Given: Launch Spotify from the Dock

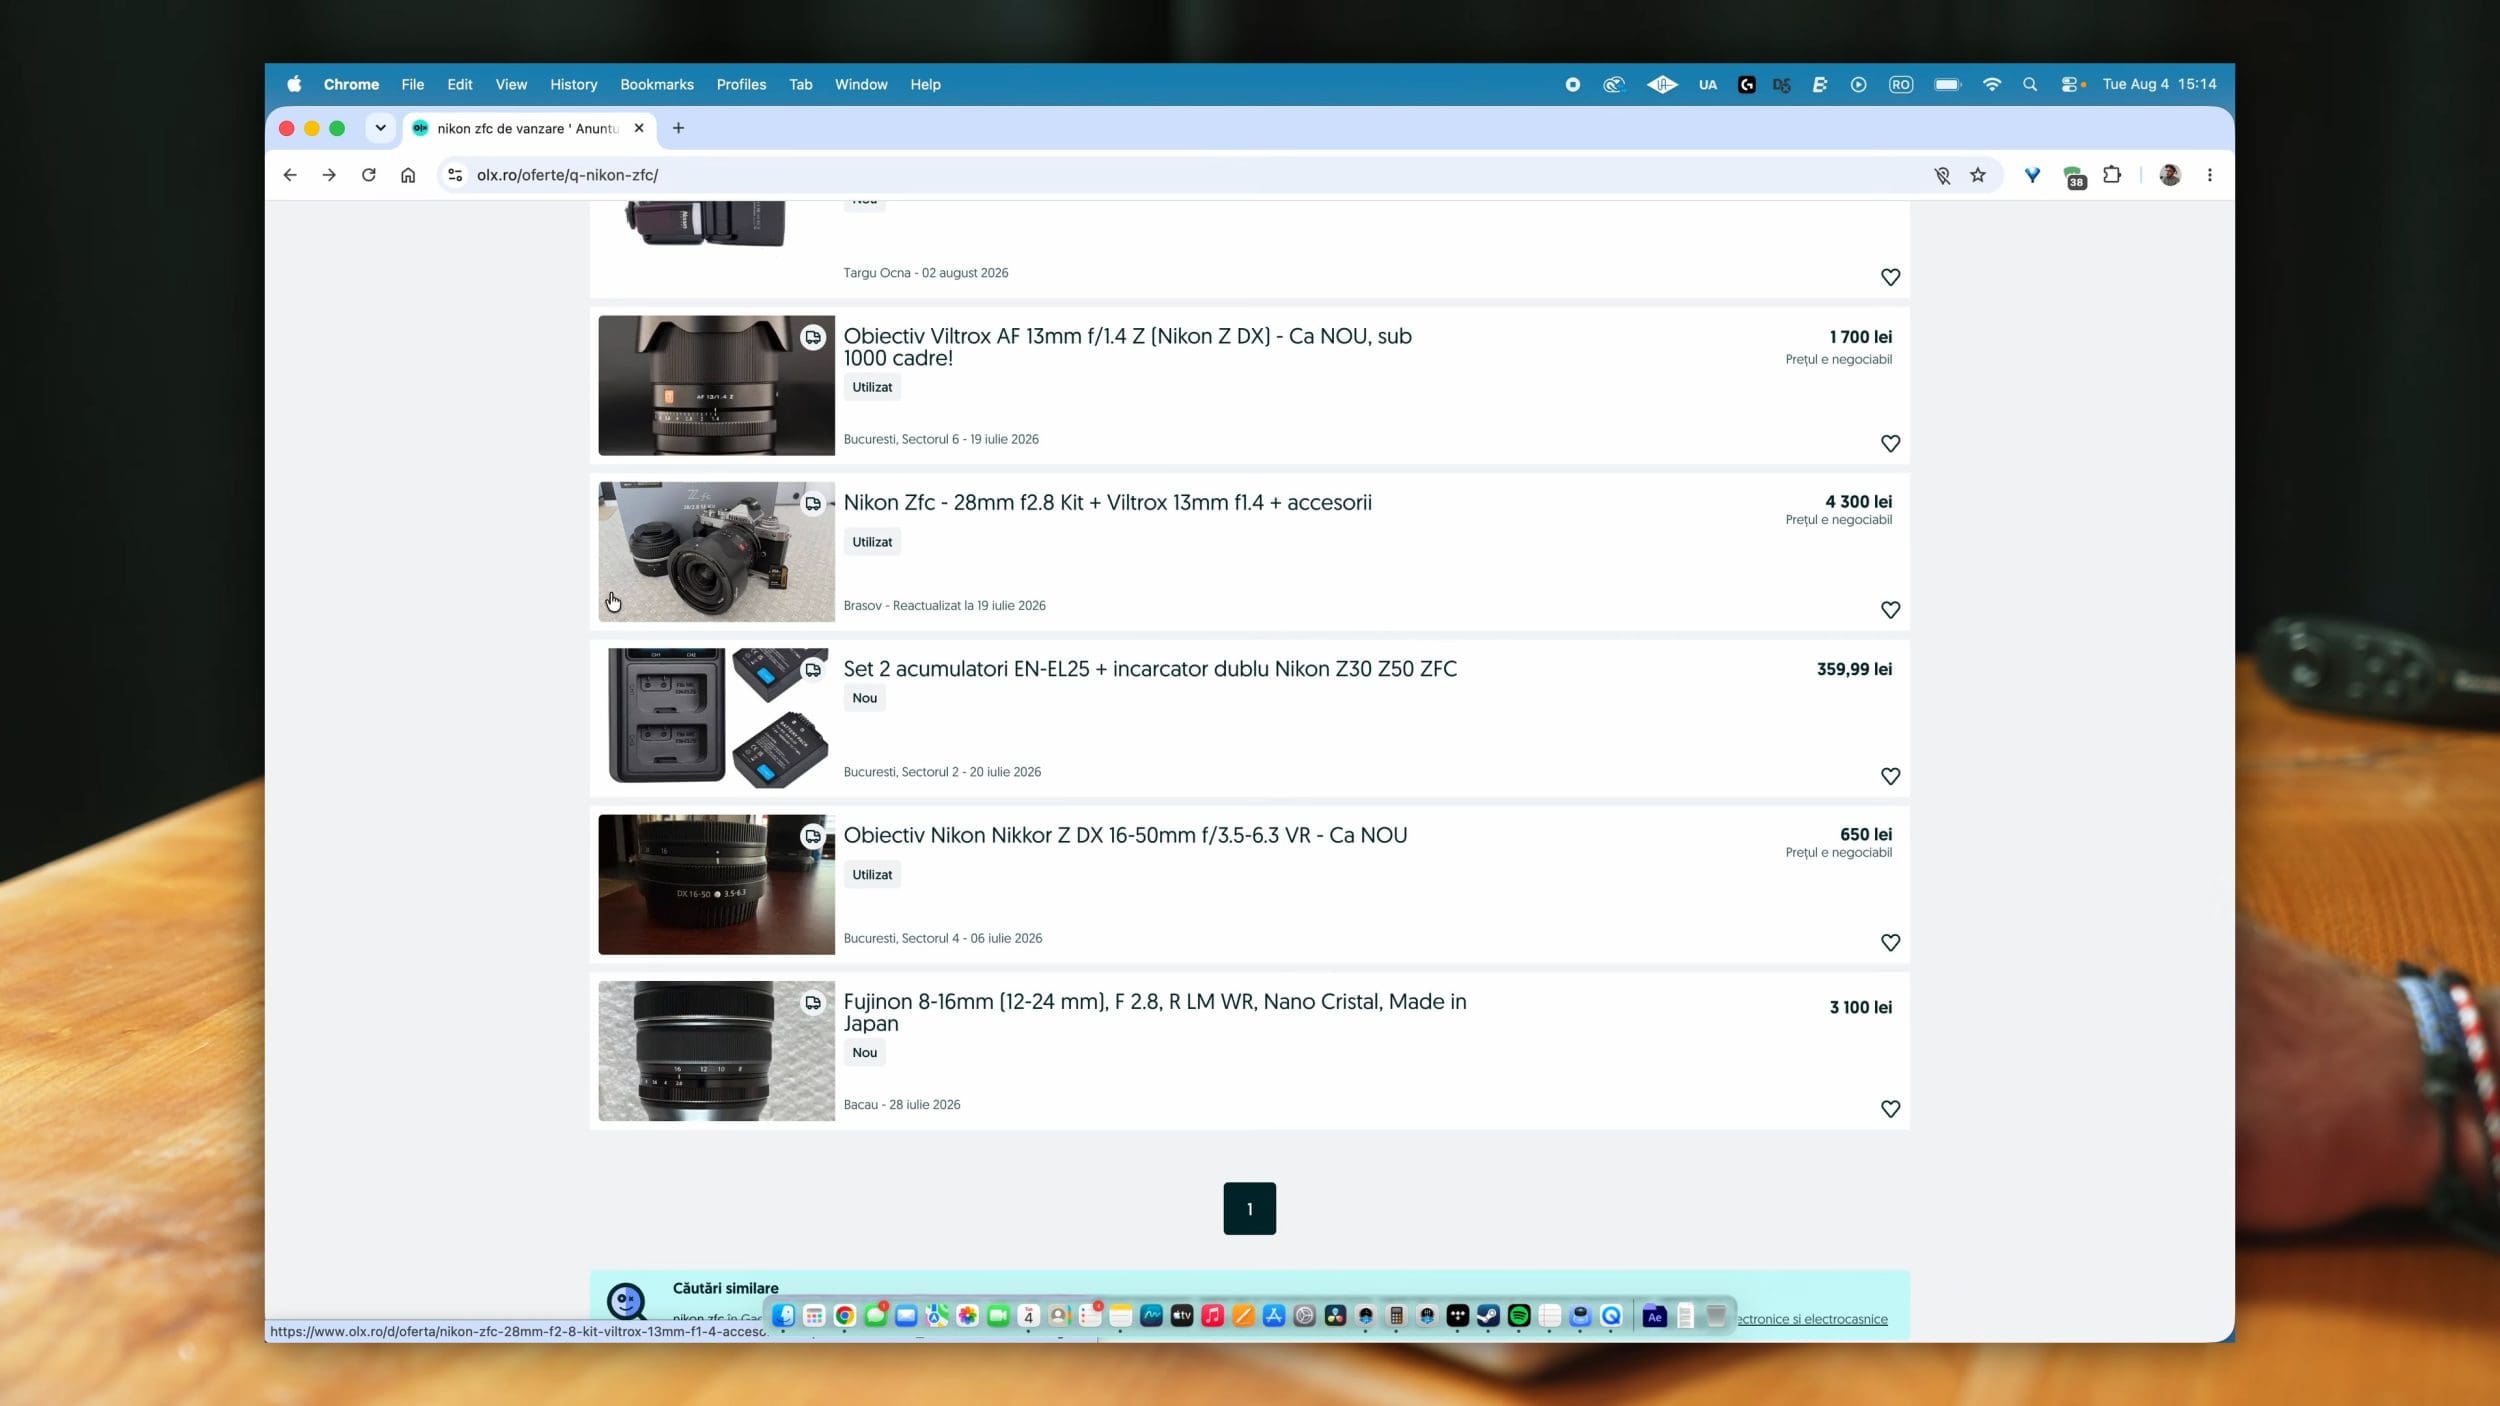Looking at the screenshot, I should 1519,1316.
